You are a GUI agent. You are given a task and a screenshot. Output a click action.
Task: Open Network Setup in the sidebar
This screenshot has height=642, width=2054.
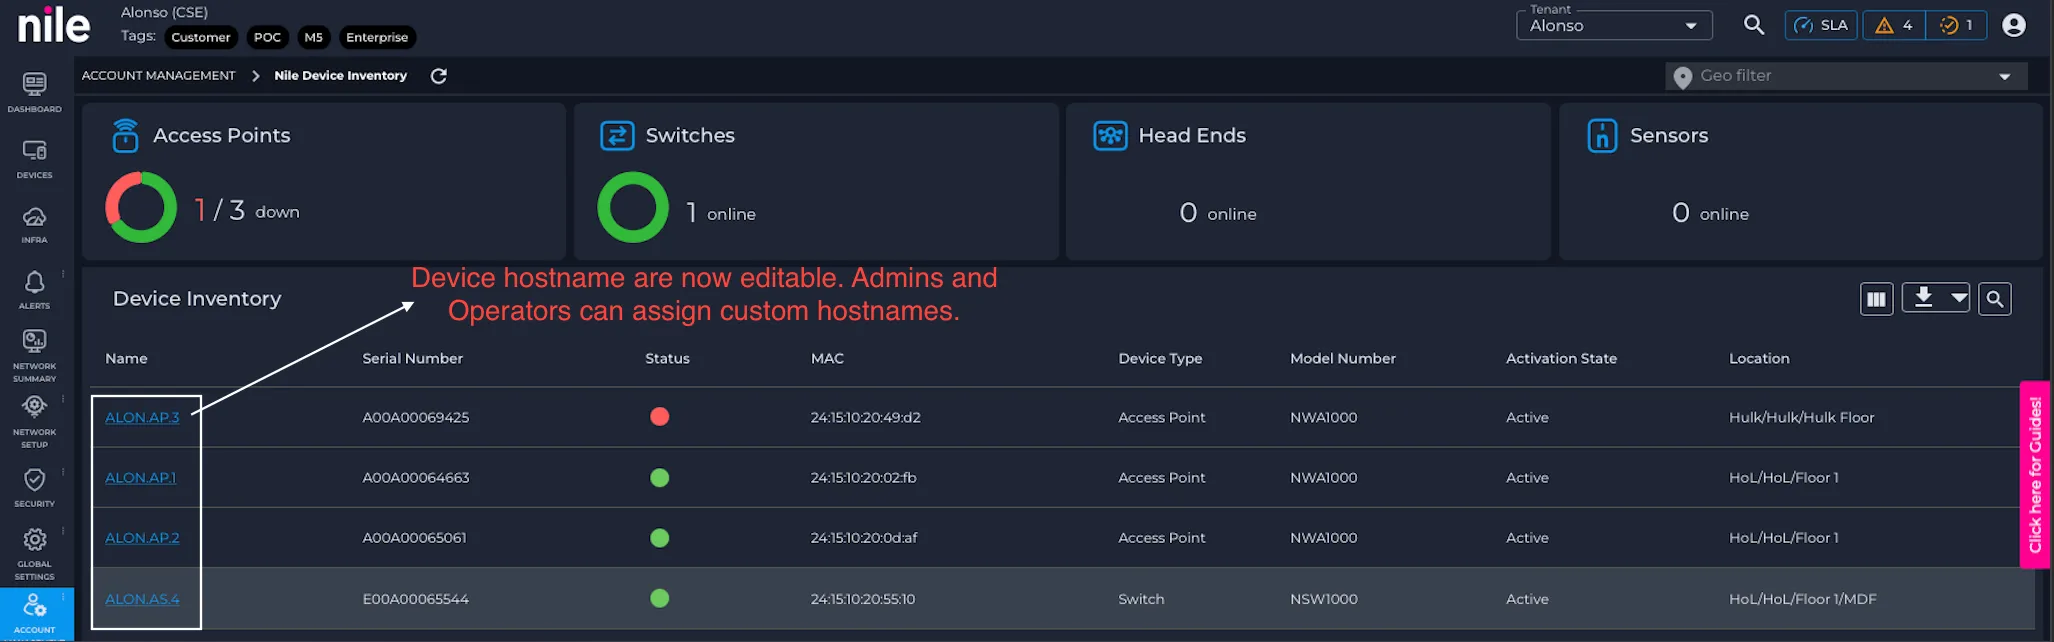pos(35,421)
